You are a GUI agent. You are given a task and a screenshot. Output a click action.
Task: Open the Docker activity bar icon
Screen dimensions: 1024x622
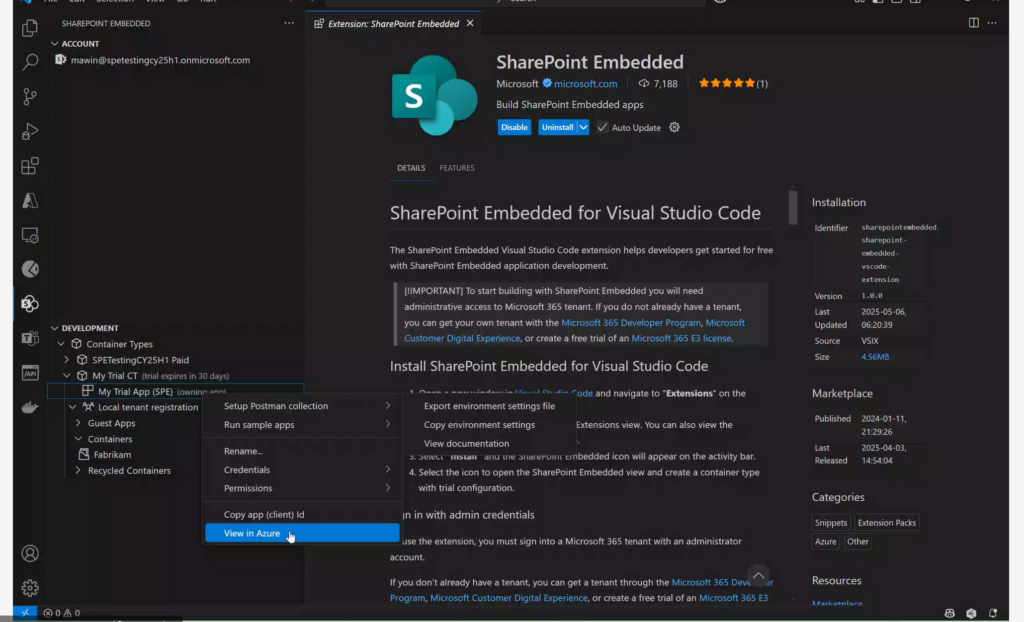pos(30,408)
